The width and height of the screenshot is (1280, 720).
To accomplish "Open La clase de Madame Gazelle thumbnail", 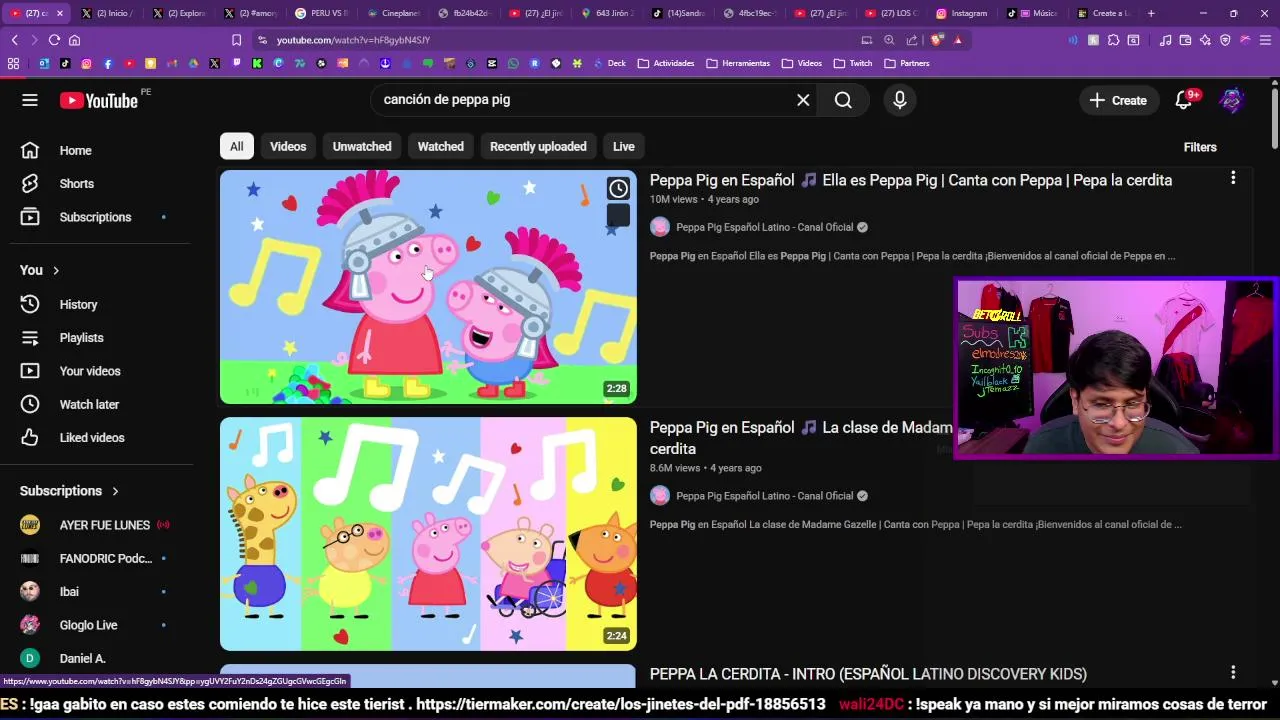I will (x=428, y=534).
